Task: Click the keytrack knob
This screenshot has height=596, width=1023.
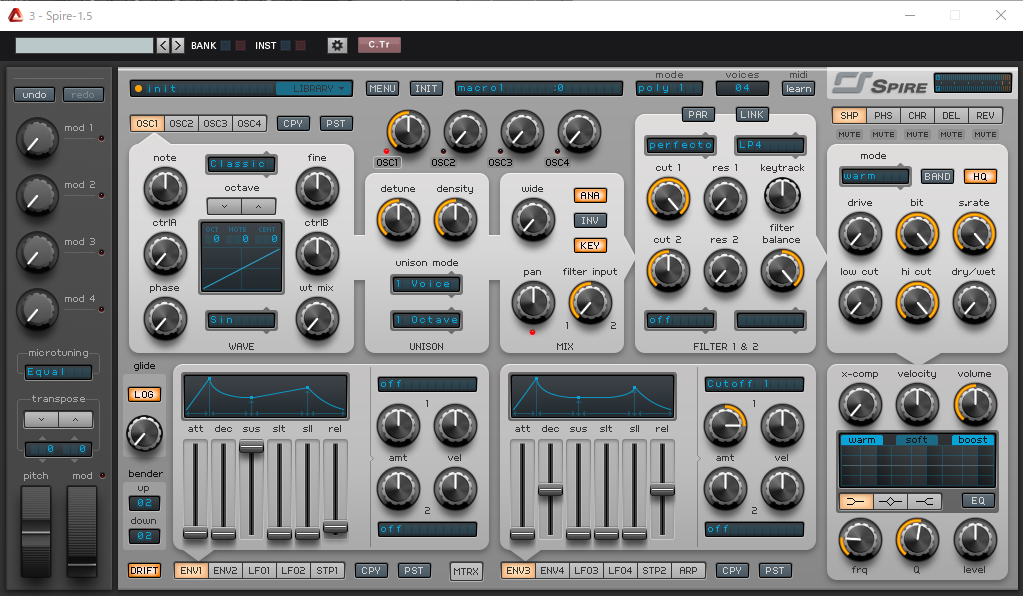Action: [x=782, y=195]
